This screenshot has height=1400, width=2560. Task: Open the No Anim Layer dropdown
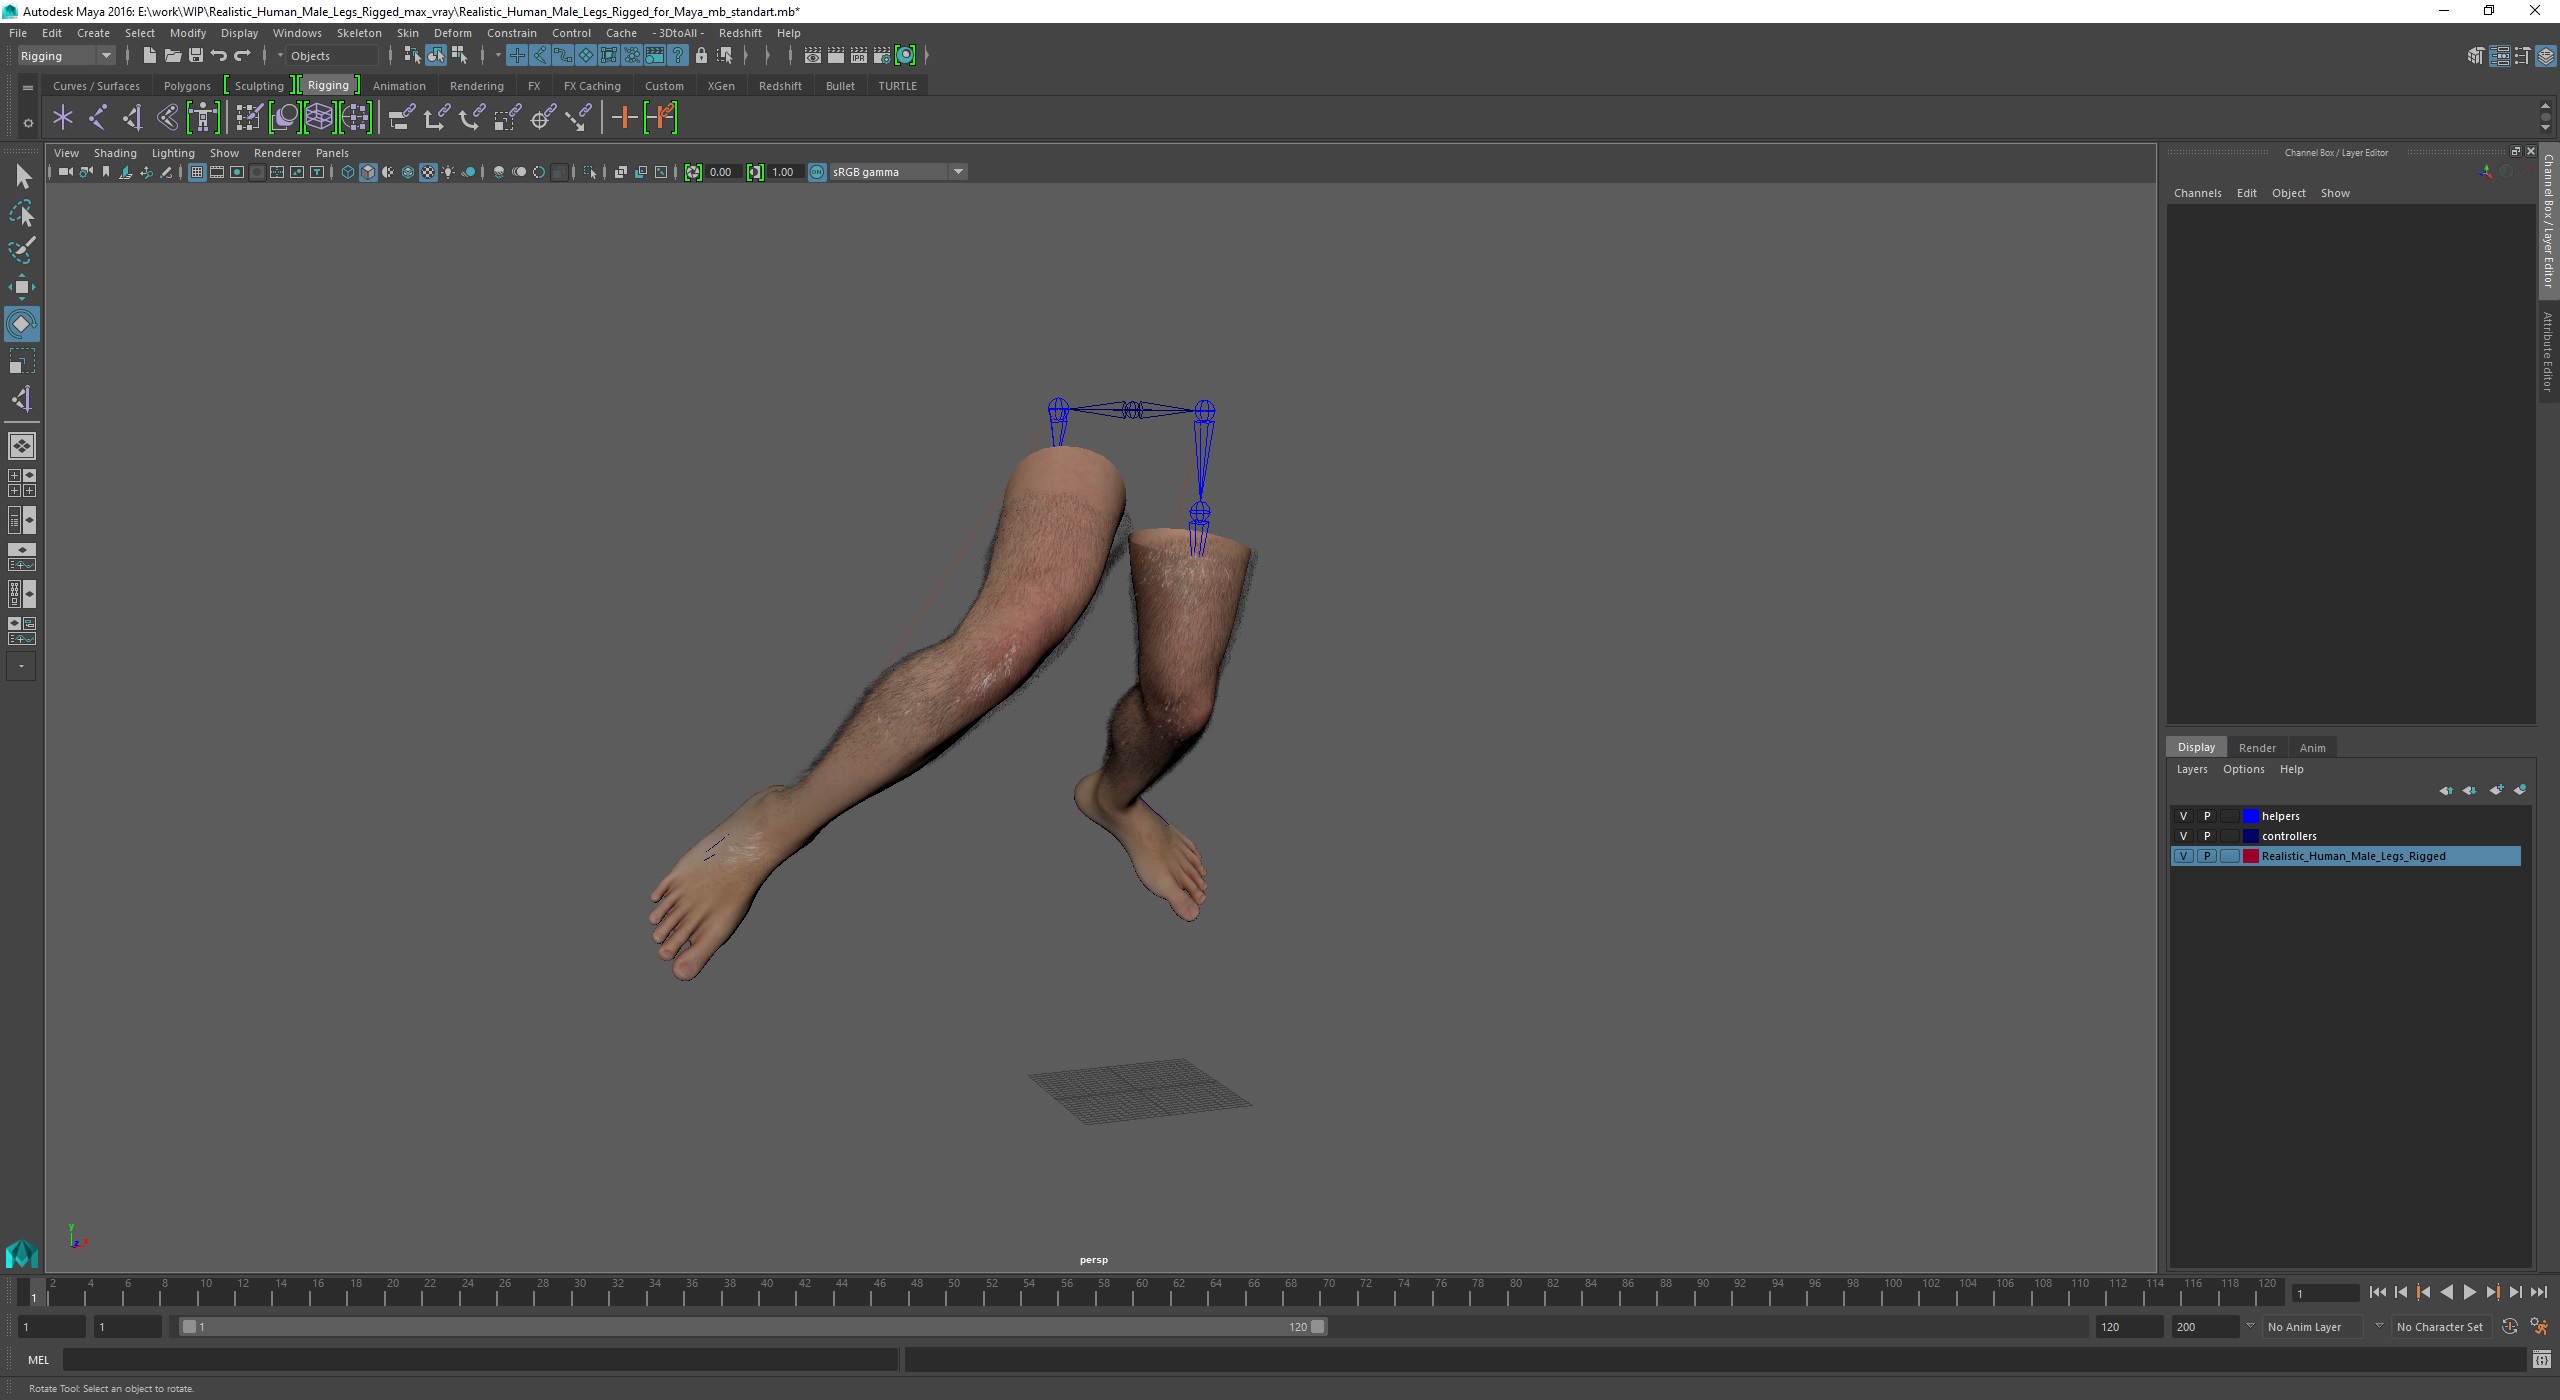2379,1326
